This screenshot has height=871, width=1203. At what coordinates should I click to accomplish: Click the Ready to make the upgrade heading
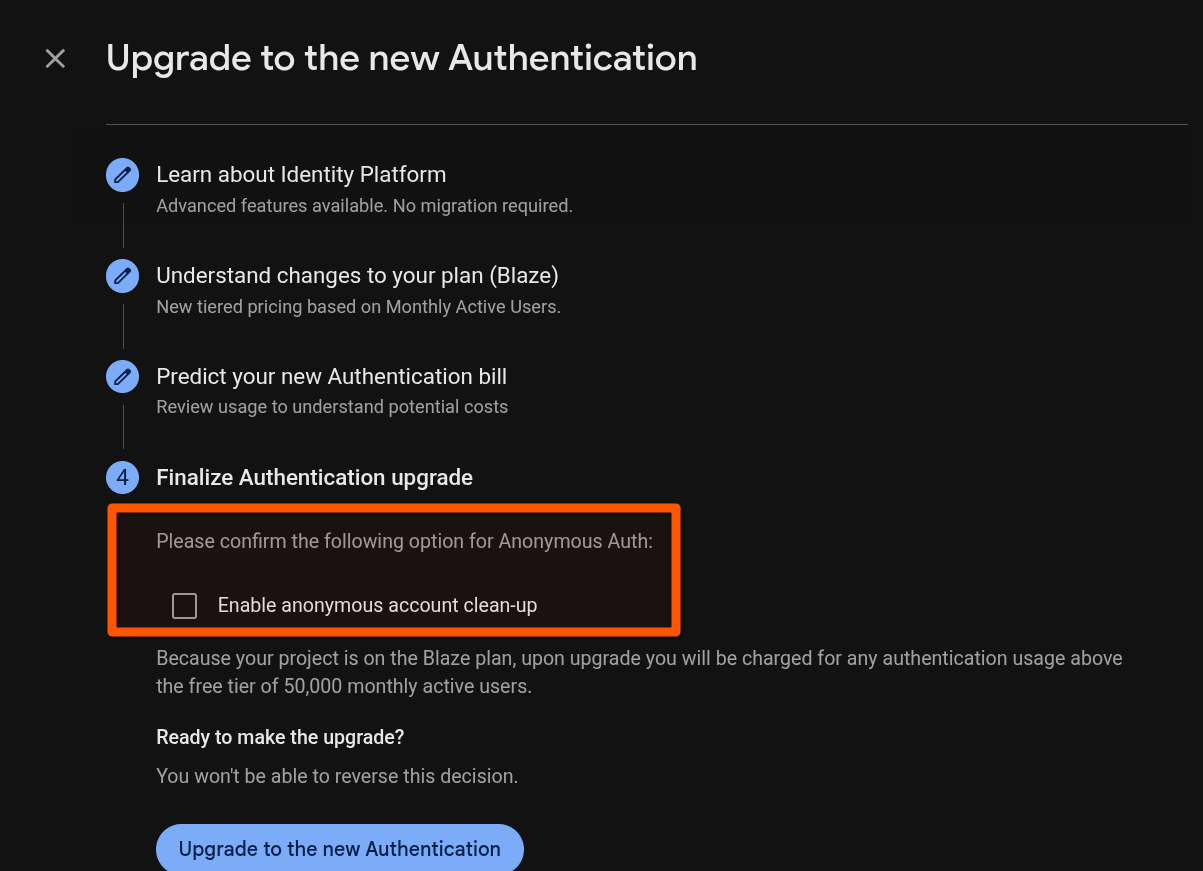[279, 737]
